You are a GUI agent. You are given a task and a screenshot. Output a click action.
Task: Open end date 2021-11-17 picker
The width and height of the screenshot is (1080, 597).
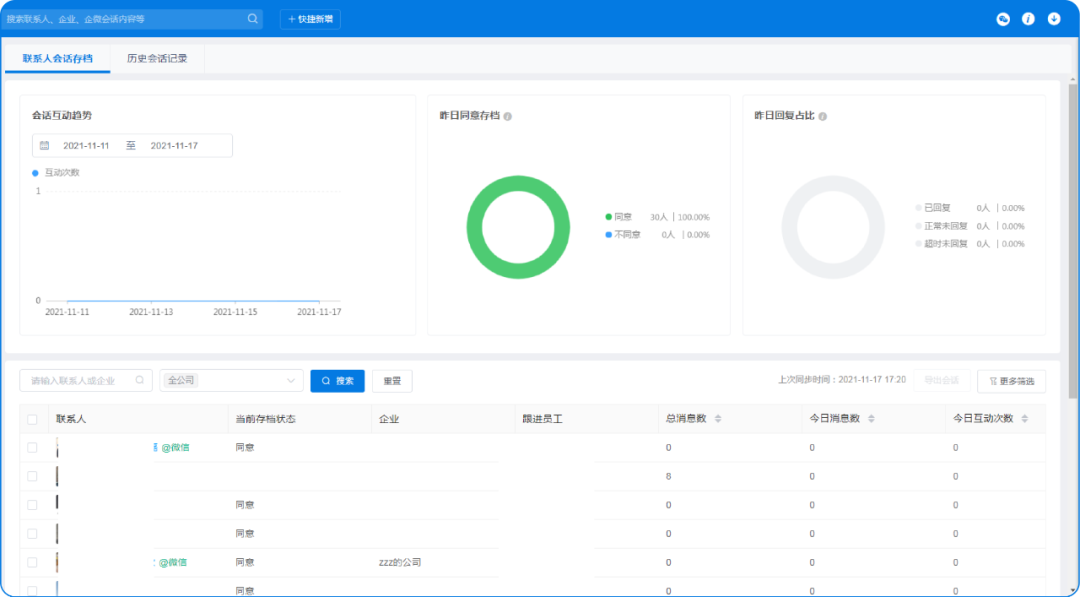coord(174,146)
